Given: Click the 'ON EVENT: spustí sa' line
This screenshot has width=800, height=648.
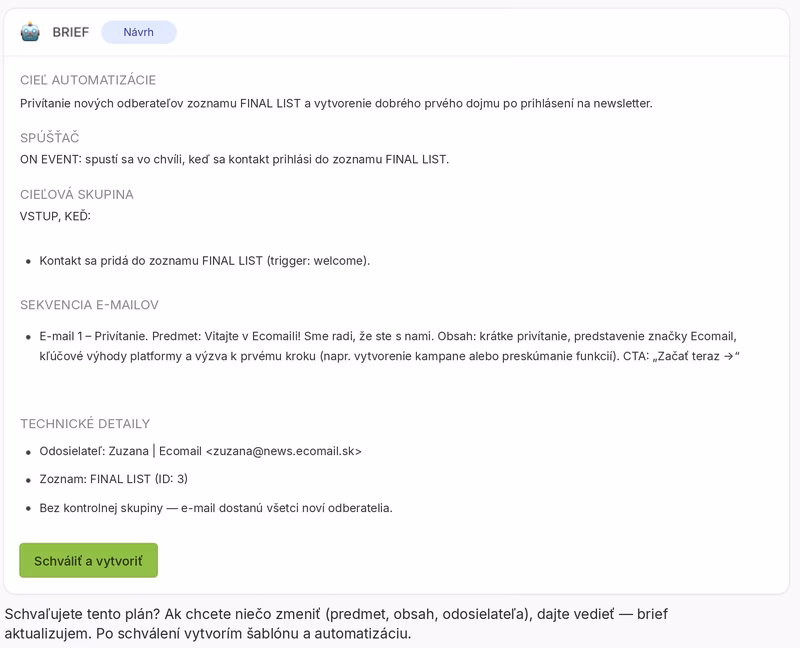Looking at the screenshot, I should [235, 159].
